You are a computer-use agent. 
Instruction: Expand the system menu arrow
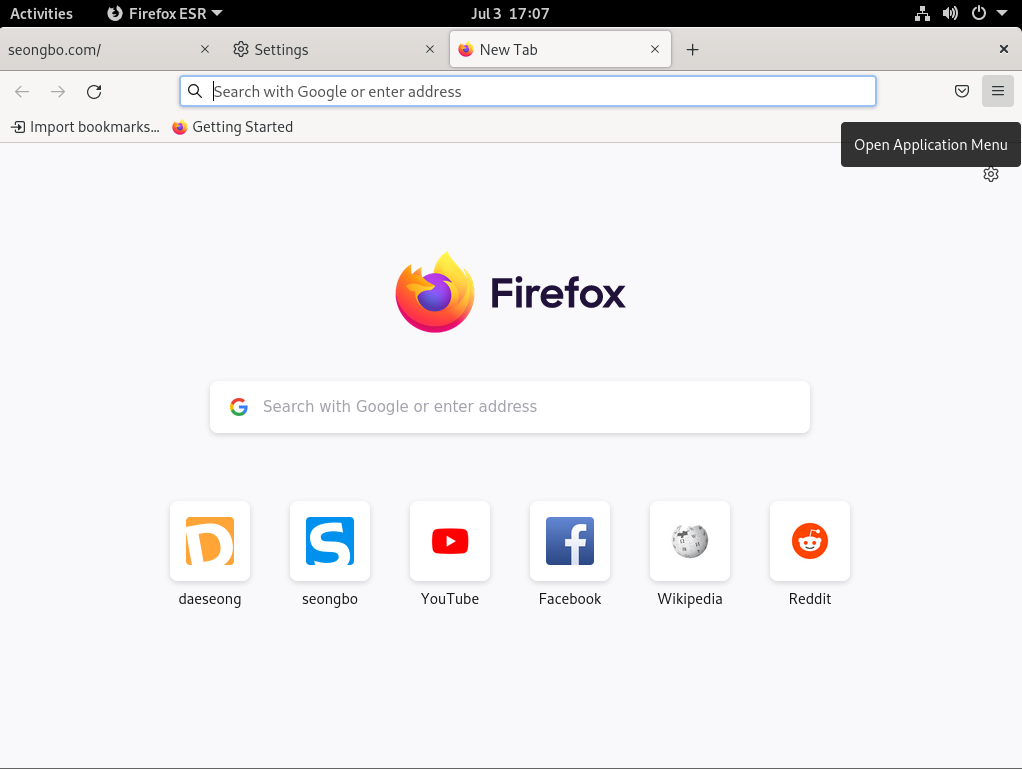click(x=1002, y=13)
